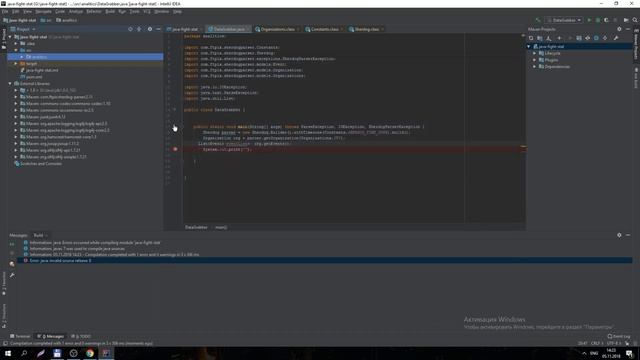Click the DataGrabber breadcrumb below the editor
The height and width of the screenshot is (360, 640).
[x=196, y=227]
